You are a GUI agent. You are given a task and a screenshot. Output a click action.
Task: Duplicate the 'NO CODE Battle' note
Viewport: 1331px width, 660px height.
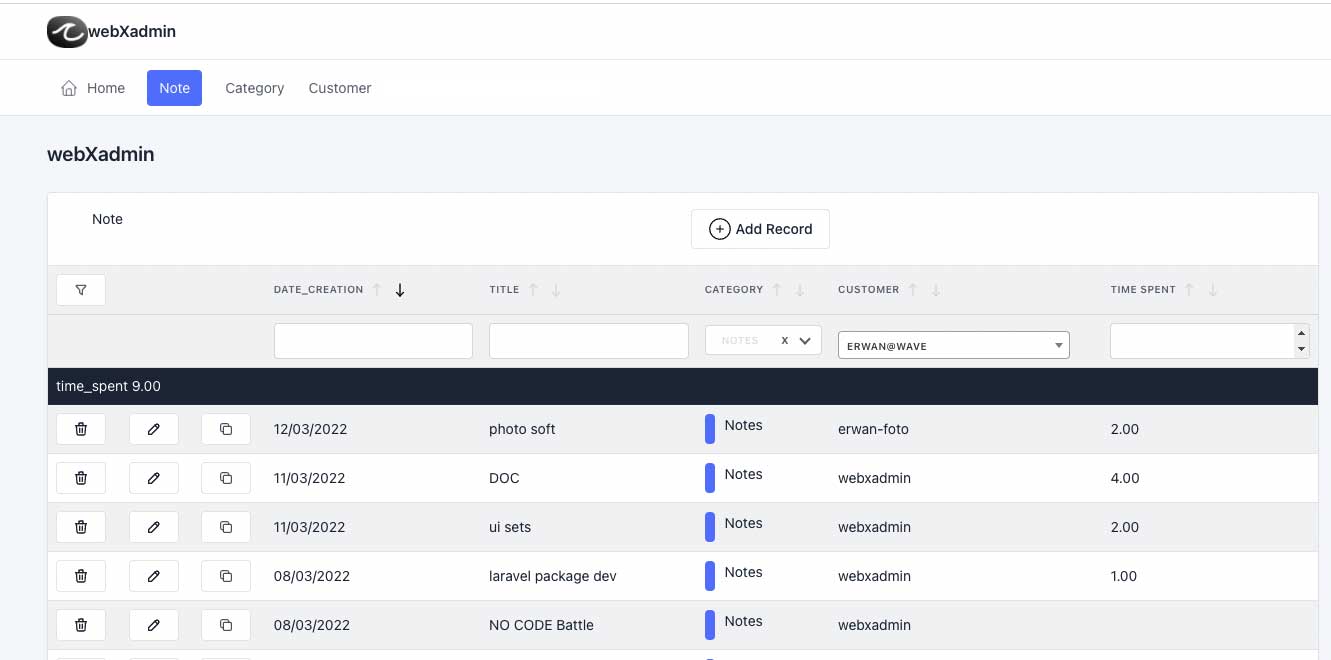pyautogui.click(x=226, y=625)
